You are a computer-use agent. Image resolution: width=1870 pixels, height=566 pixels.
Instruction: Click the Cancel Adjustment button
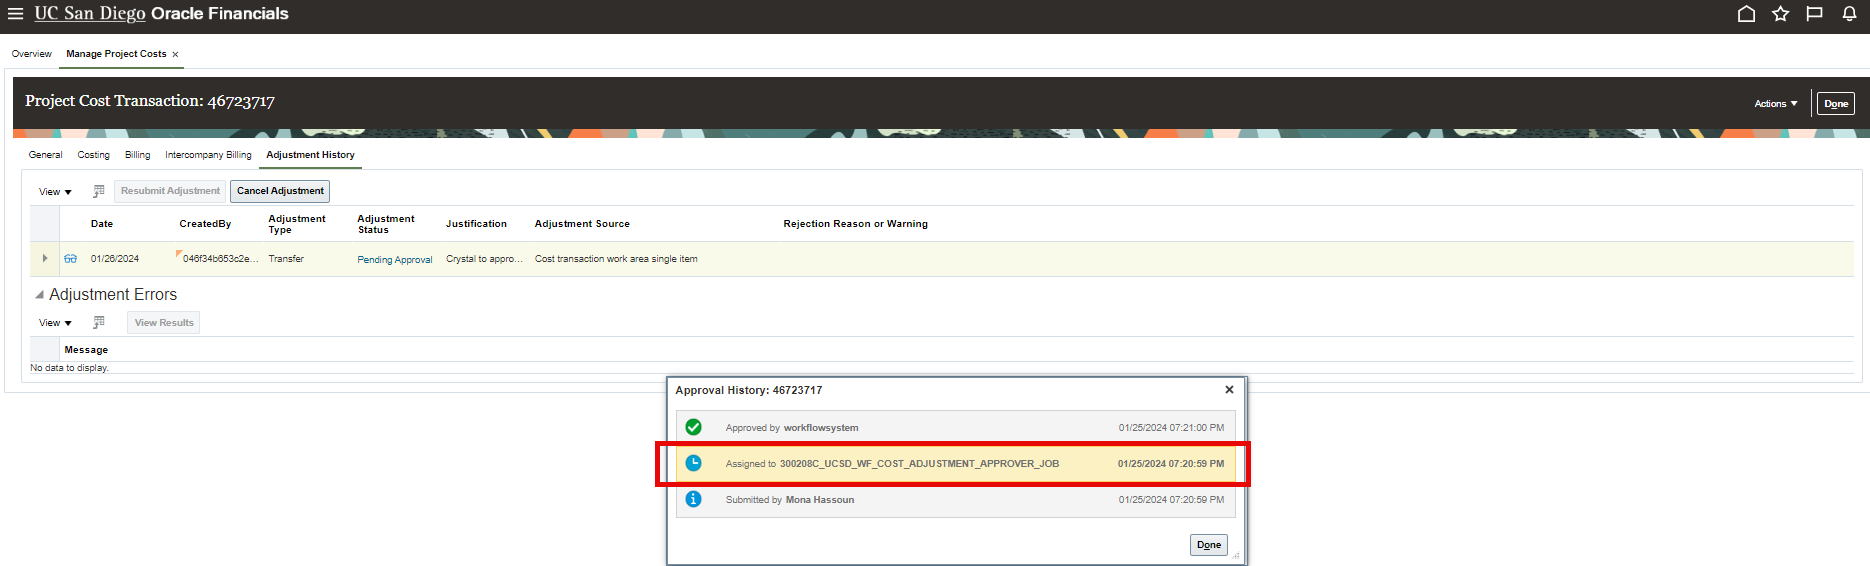point(280,191)
